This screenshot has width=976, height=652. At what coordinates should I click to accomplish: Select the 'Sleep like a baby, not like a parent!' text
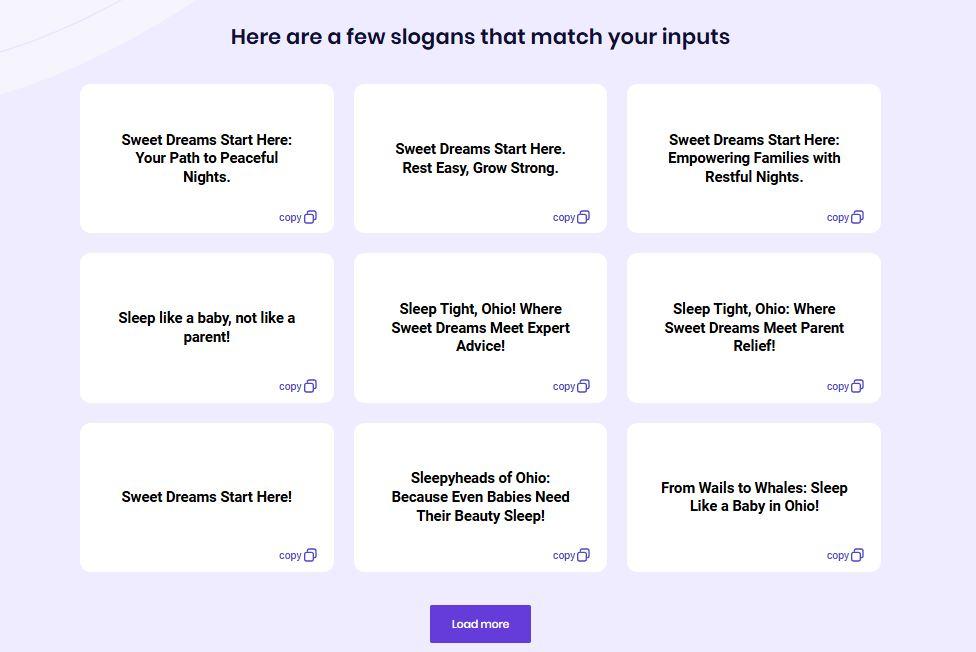coord(207,327)
